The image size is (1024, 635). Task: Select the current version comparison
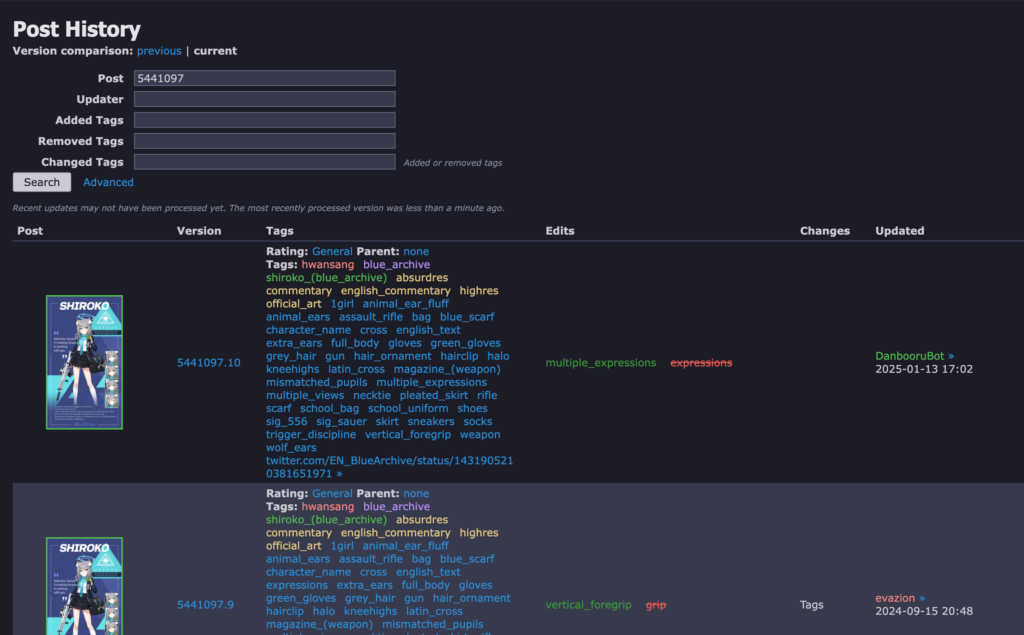(215, 51)
